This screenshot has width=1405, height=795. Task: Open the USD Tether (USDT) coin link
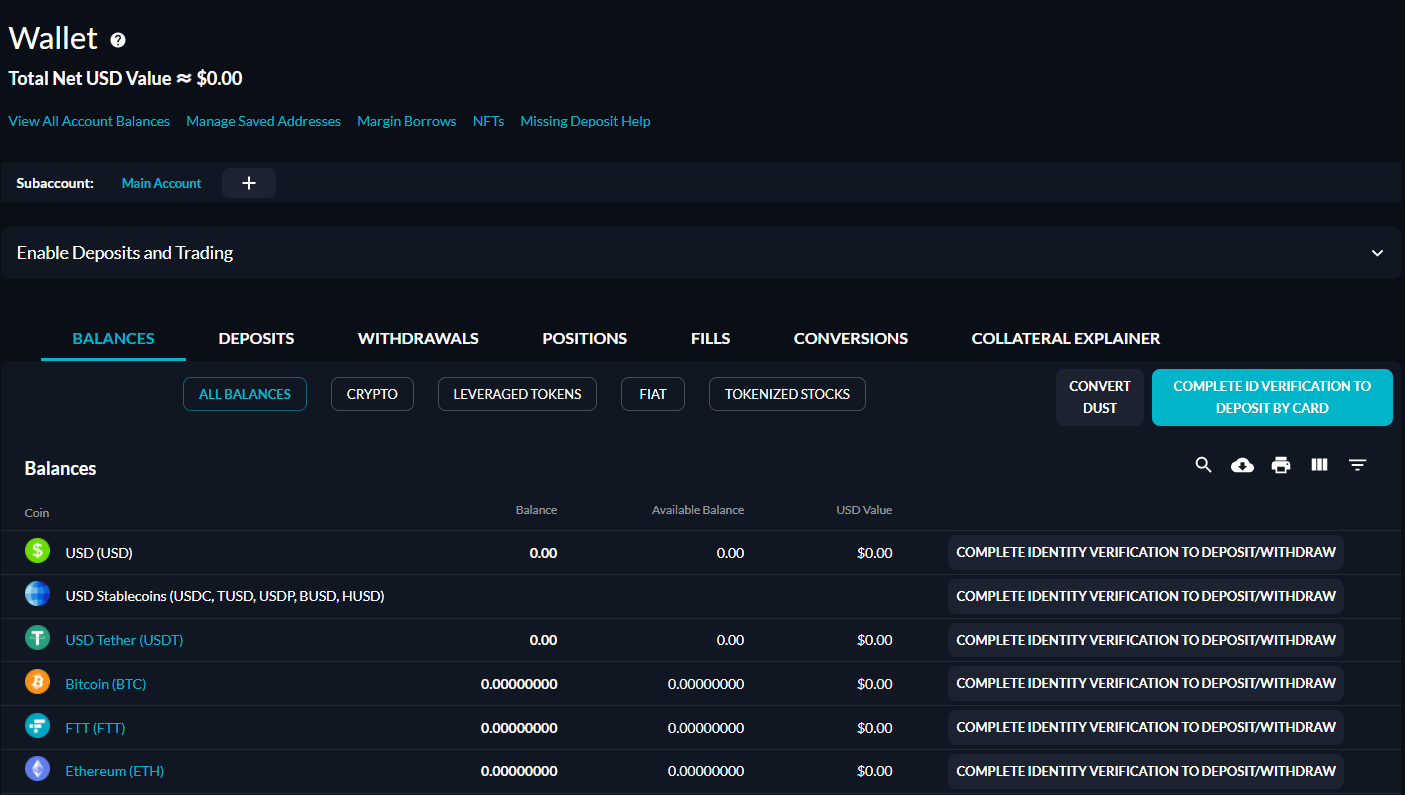pyautogui.click(x=124, y=640)
